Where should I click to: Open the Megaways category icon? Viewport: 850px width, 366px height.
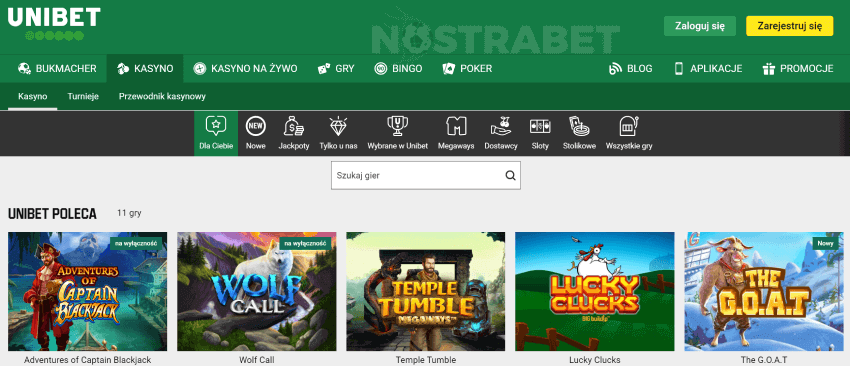[456, 126]
